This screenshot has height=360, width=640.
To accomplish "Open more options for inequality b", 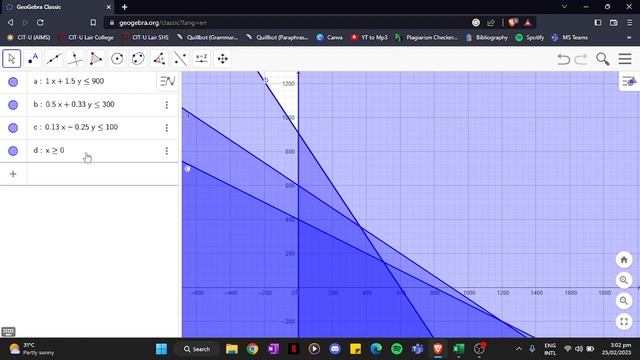I will pos(167,105).
